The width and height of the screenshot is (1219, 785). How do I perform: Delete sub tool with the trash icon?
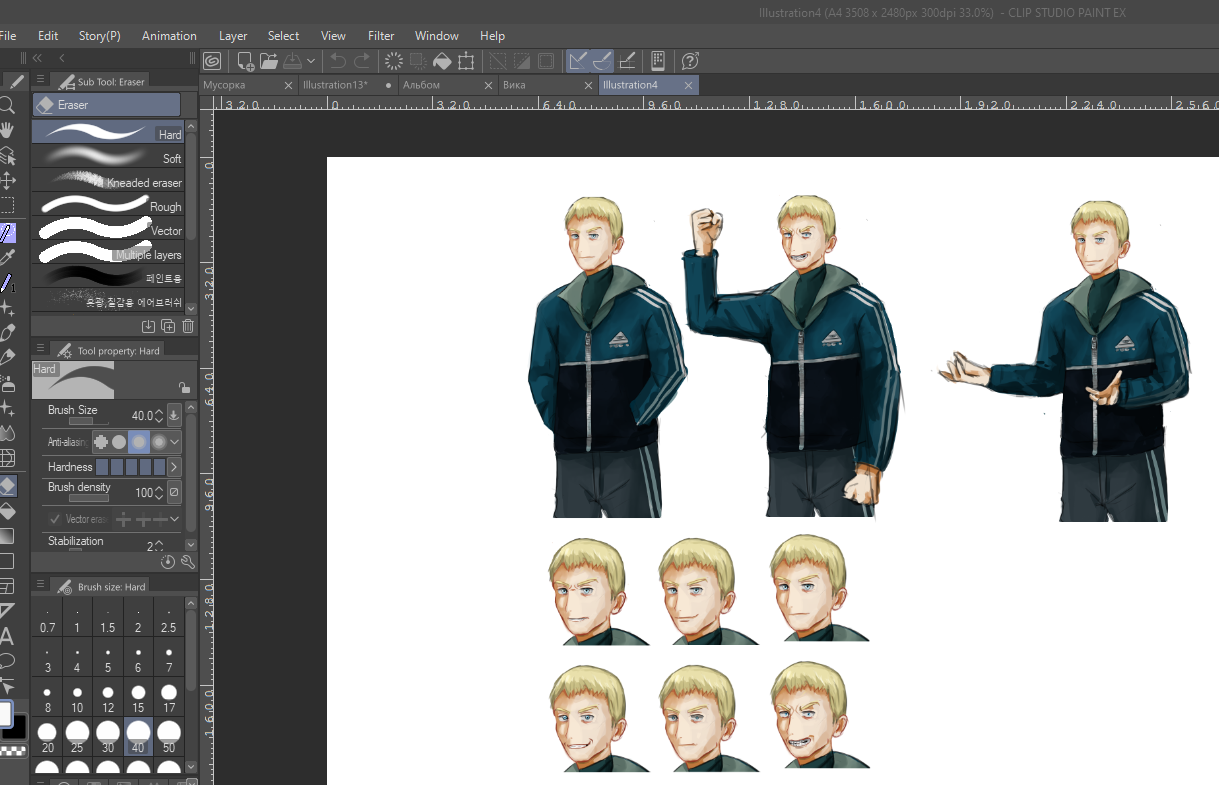pyautogui.click(x=188, y=326)
